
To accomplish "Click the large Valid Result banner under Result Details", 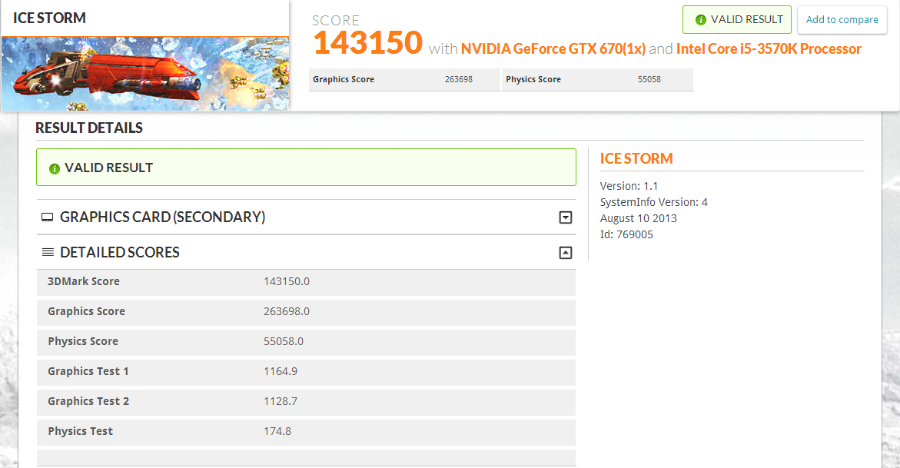I will [306, 167].
